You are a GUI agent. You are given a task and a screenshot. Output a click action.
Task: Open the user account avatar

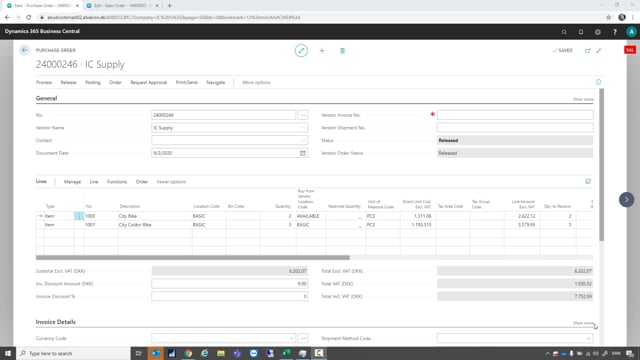(x=631, y=32)
